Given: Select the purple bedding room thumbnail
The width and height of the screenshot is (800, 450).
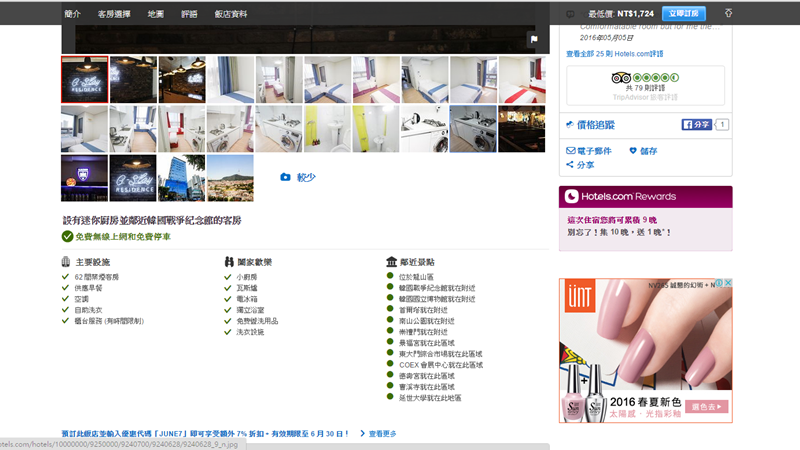Looking at the screenshot, I should [376, 80].
